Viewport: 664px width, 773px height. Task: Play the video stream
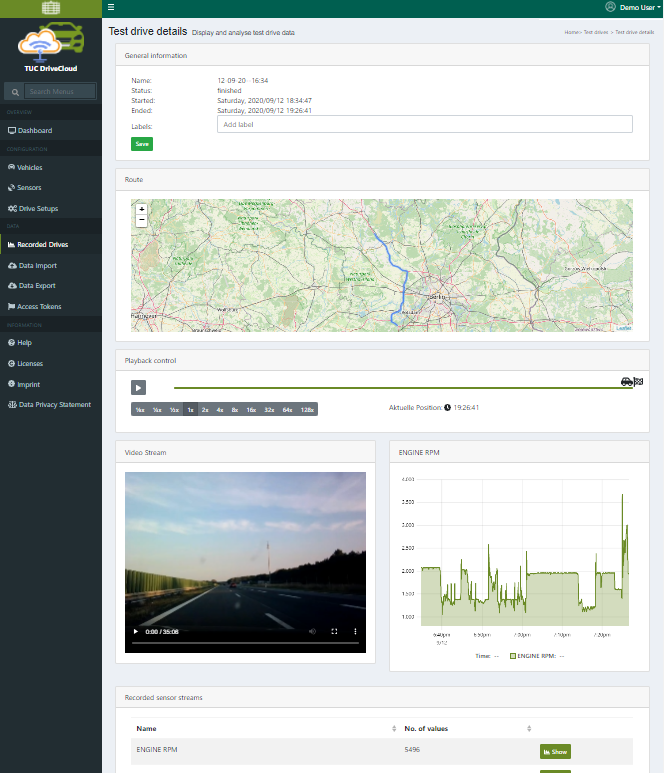click(x=136, y=631)
